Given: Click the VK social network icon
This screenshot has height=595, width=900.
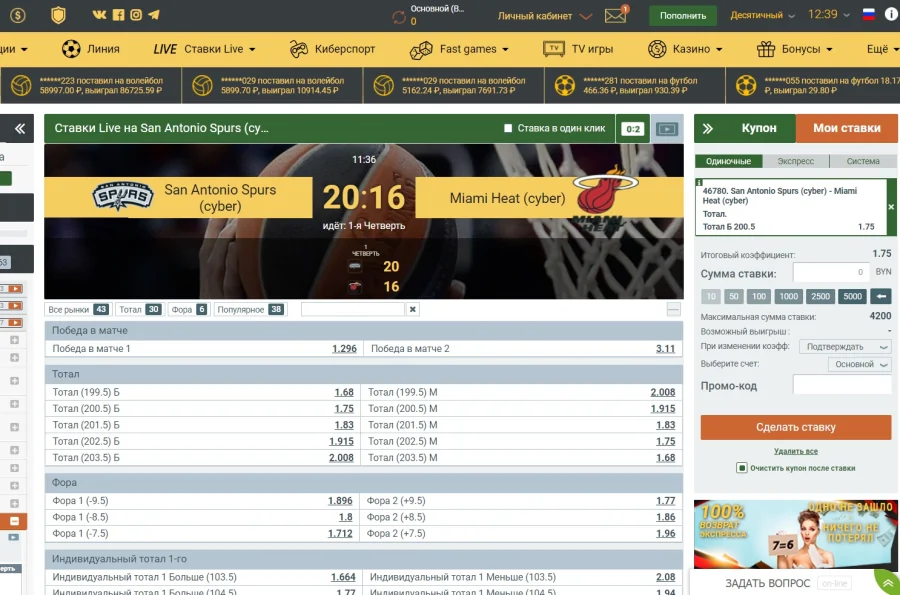Looking at the screenshot, I should [99, 15].
